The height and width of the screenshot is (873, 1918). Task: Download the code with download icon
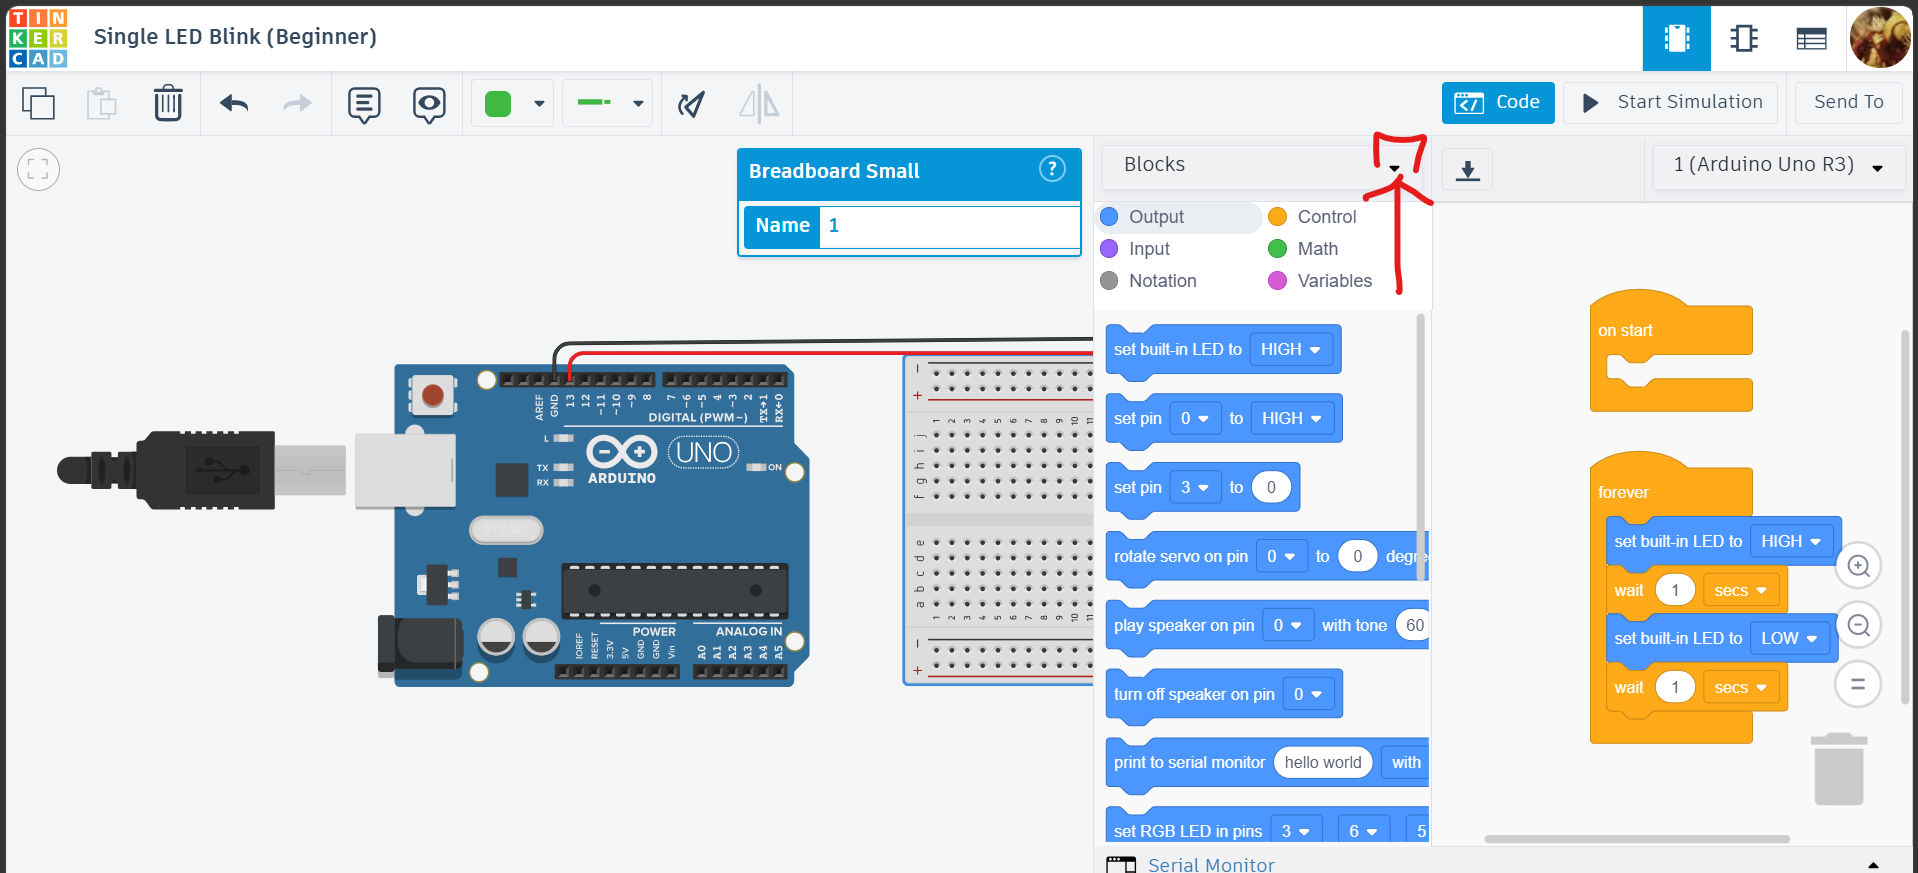[x=1468, y=170]
